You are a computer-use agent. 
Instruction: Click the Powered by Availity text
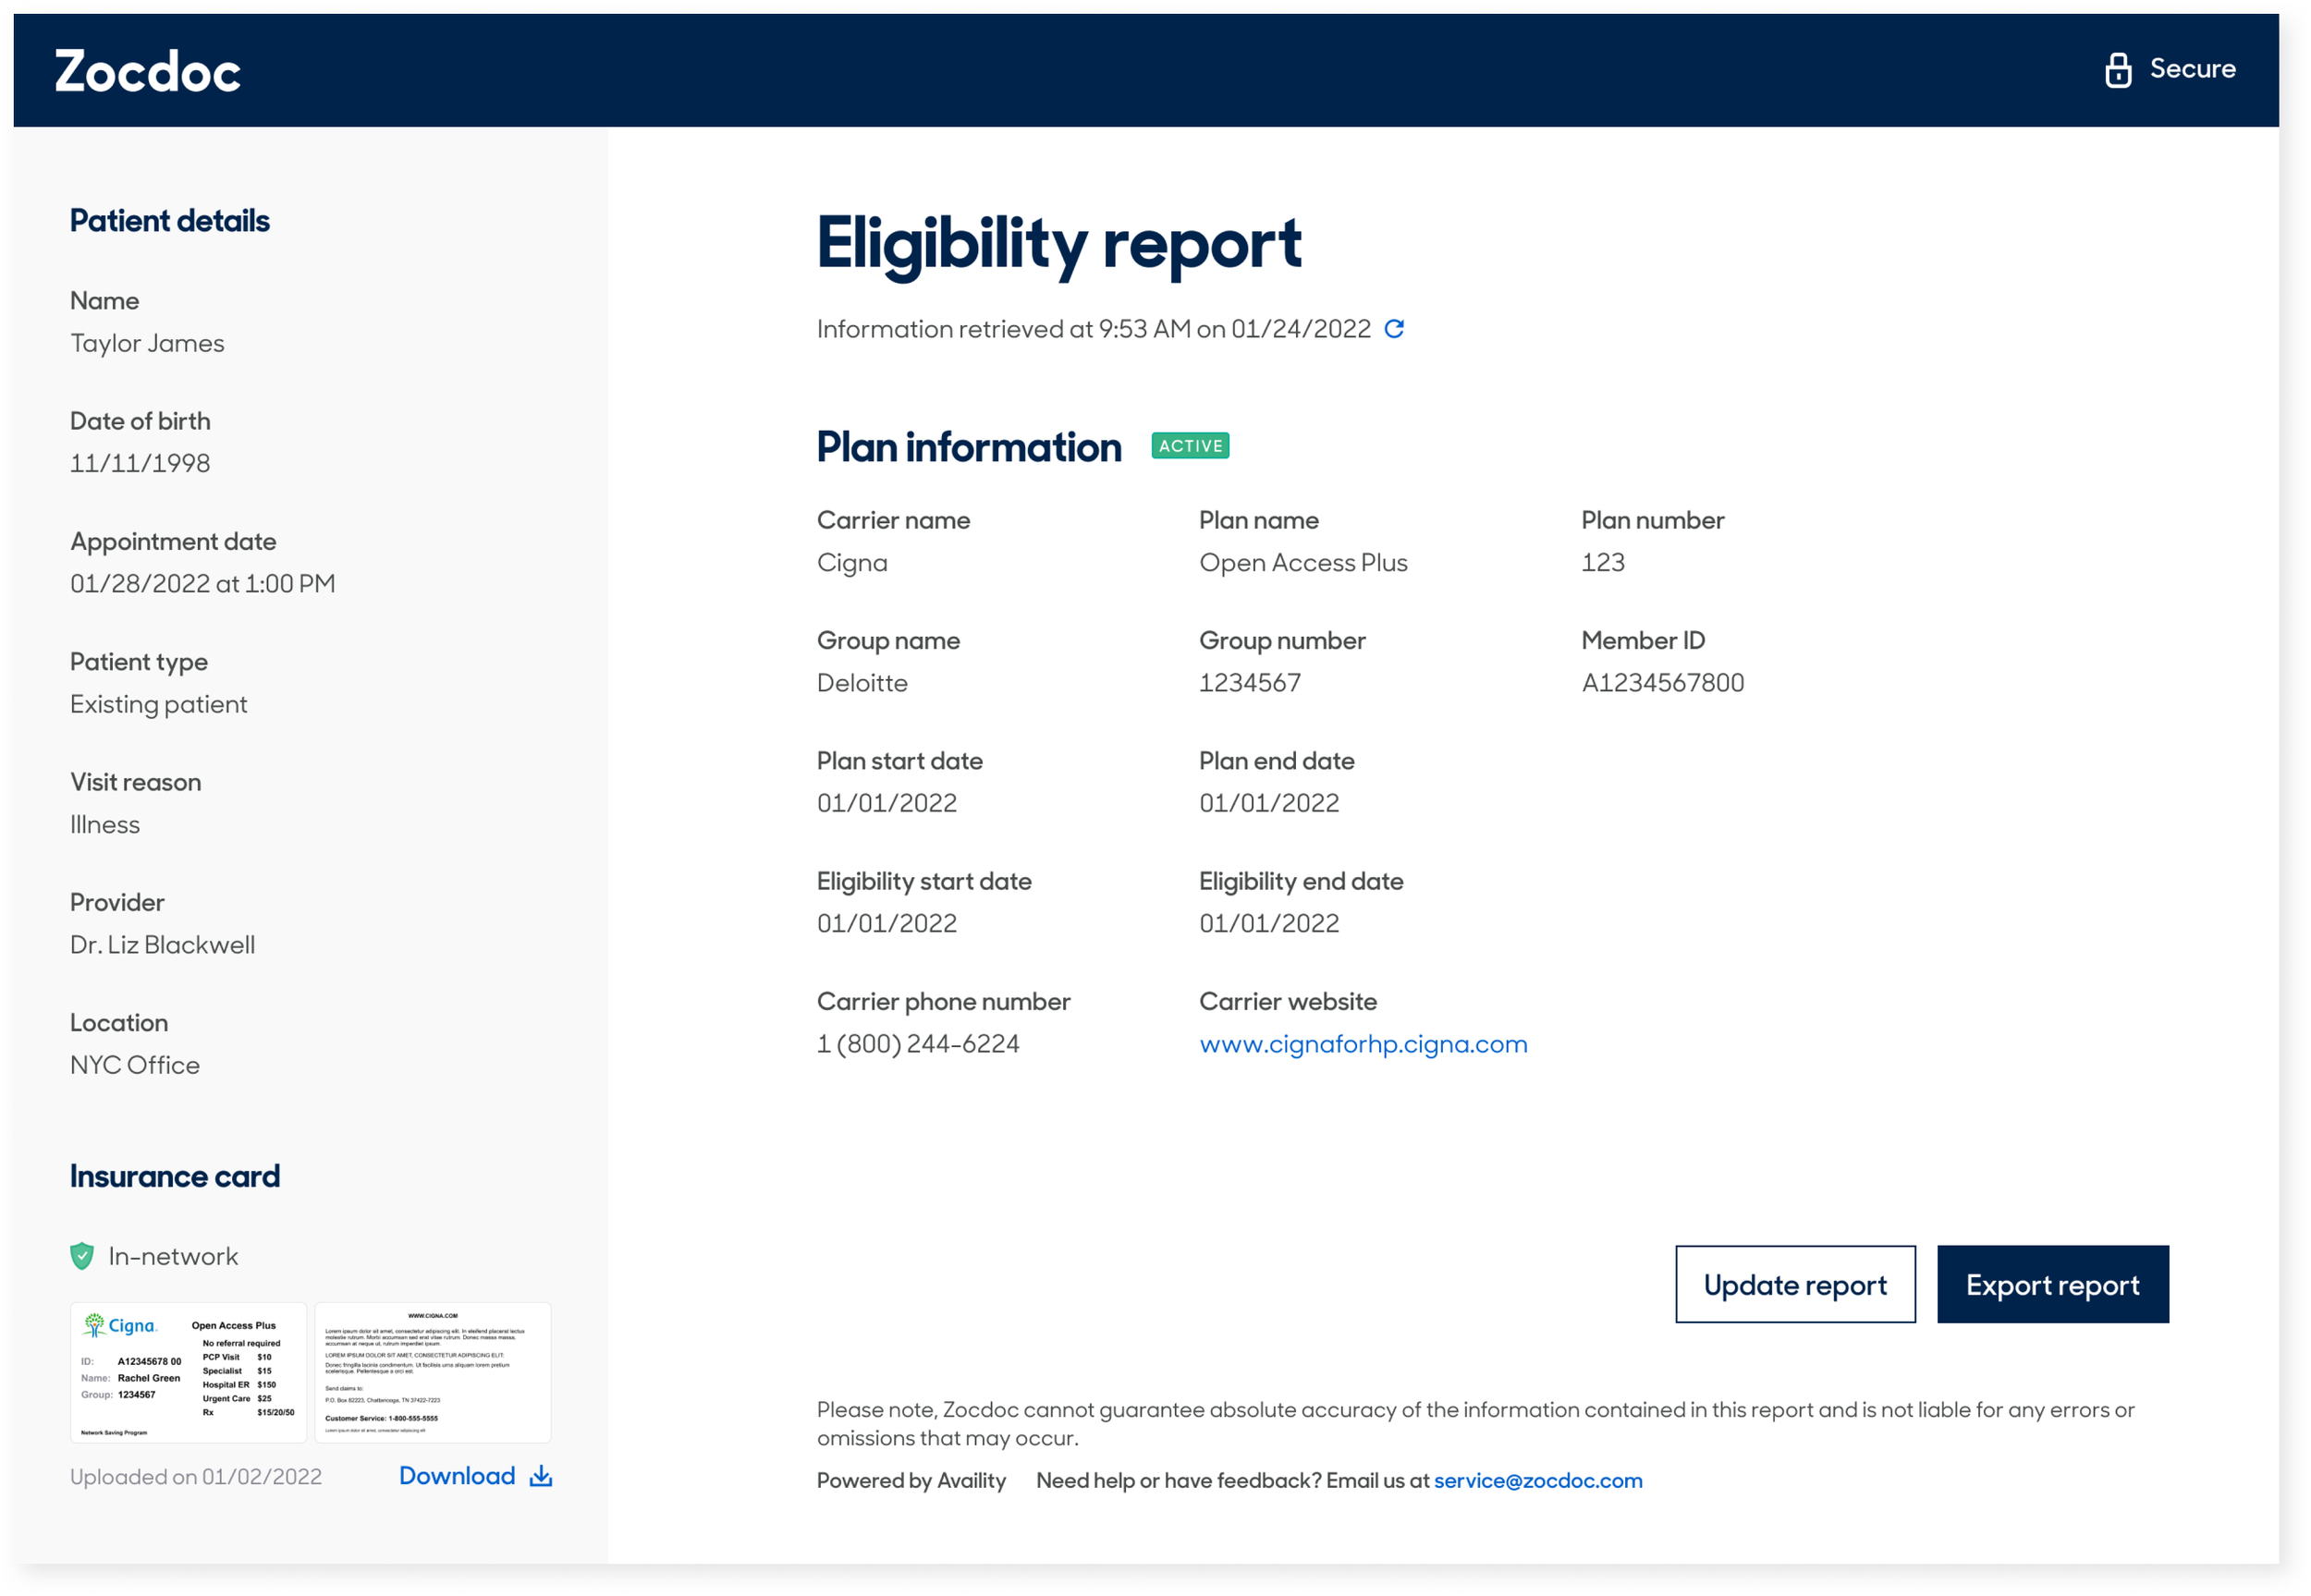coord(911,1480)
